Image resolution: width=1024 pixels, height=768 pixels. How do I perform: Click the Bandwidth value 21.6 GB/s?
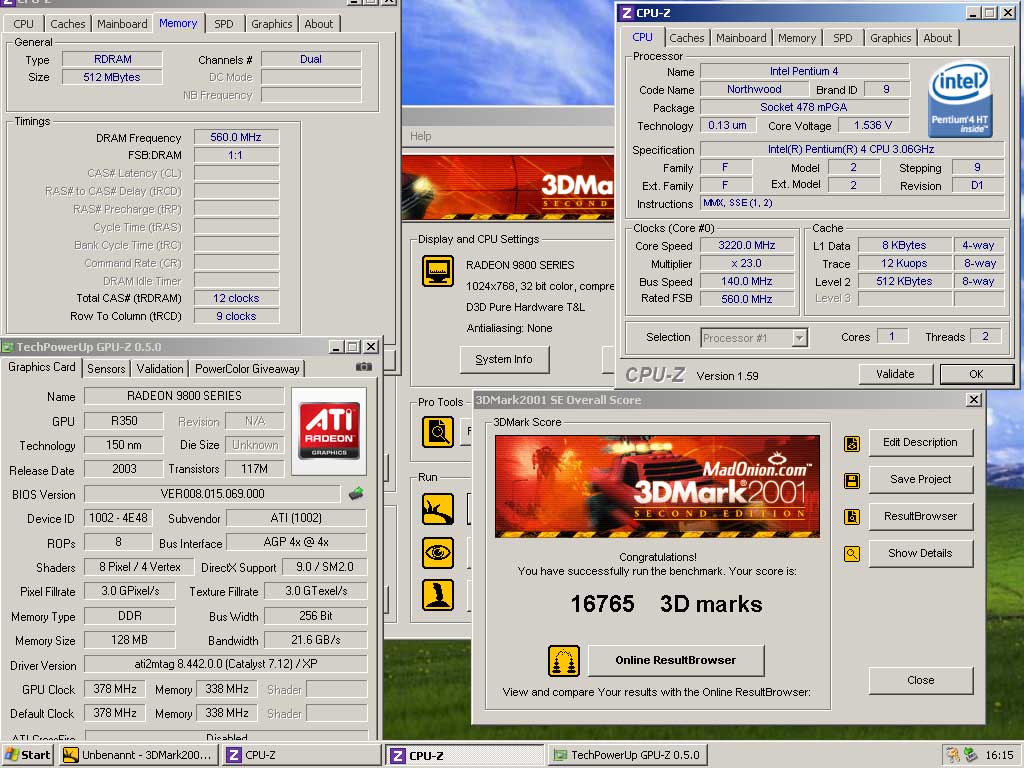point(315,640)
